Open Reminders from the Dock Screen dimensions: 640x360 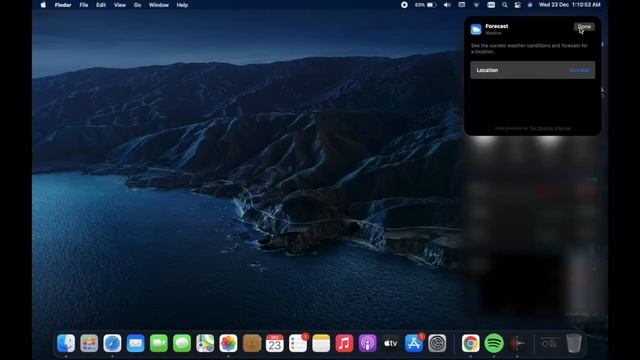pyautogui.click(x=298, y=343)
